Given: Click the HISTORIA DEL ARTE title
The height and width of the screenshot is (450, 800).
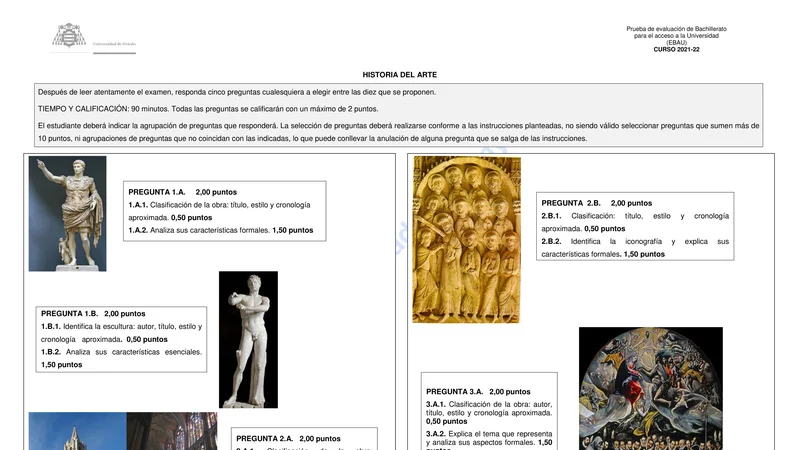Looking at the screenshot, I should tap(399, 75).
